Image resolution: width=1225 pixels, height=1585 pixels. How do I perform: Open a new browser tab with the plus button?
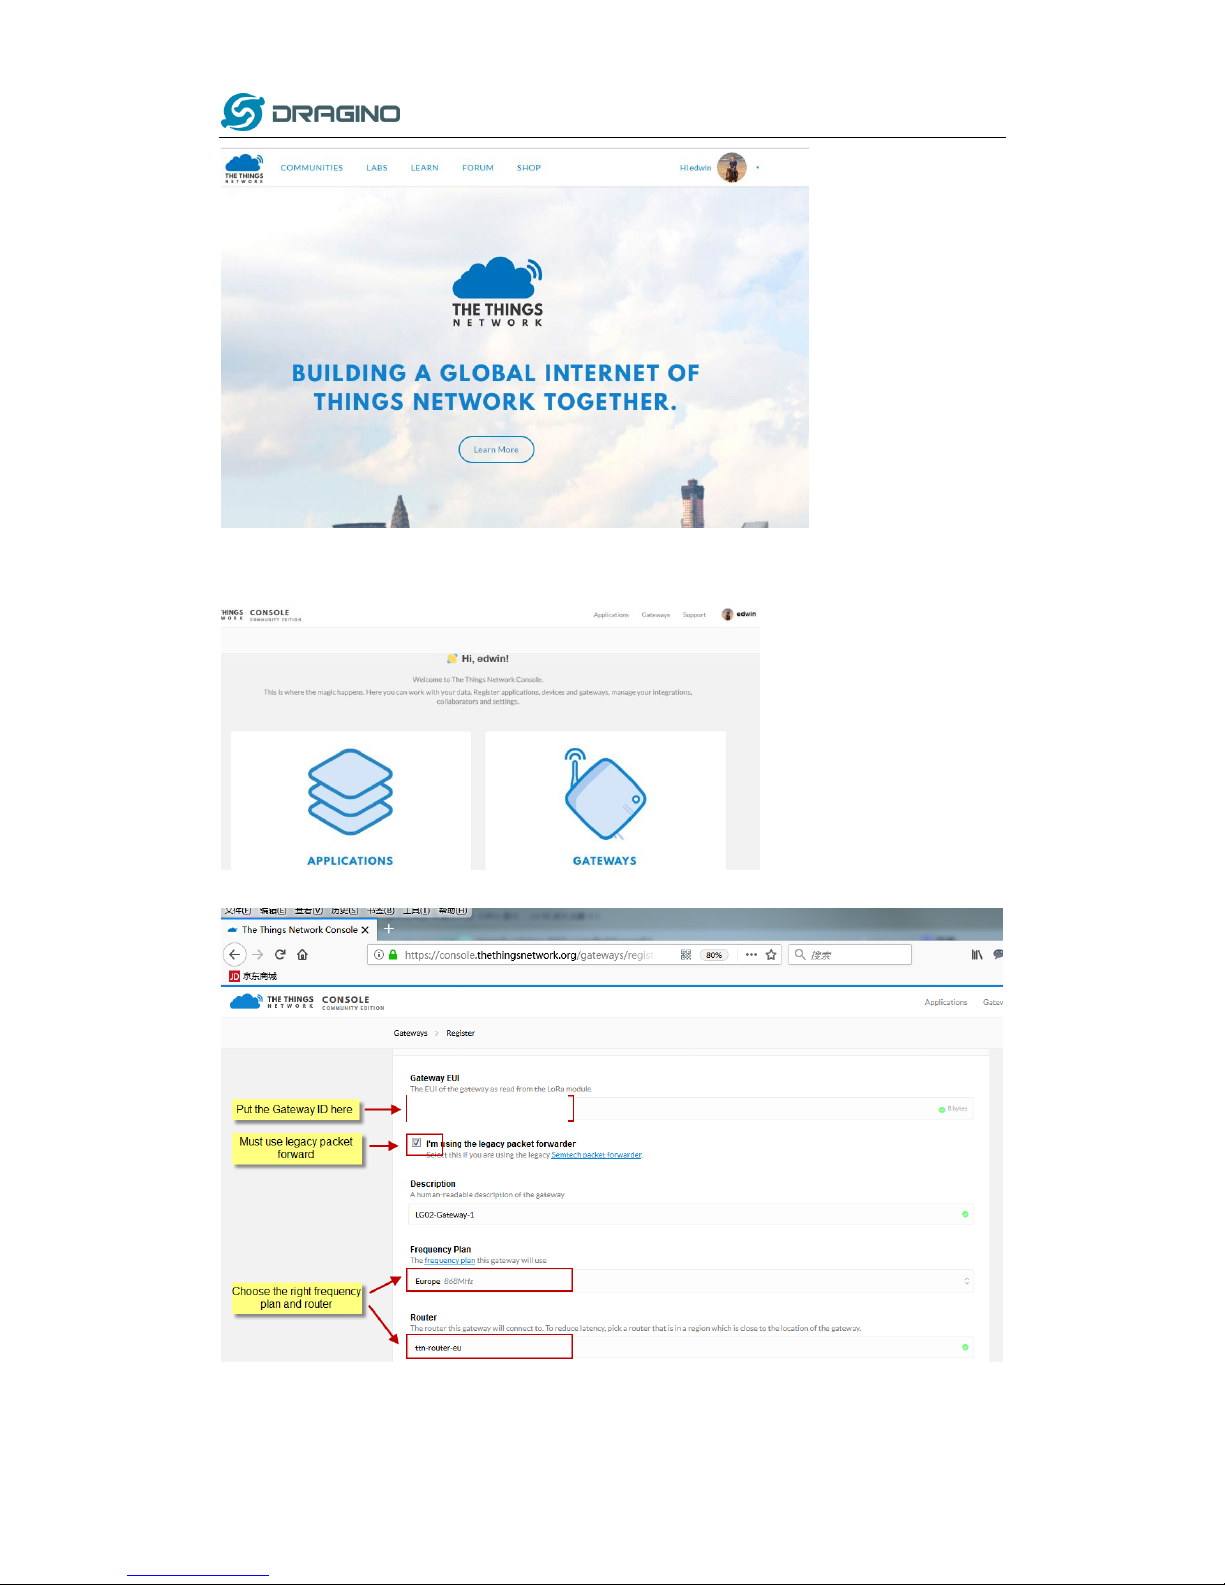coord(389,929)
